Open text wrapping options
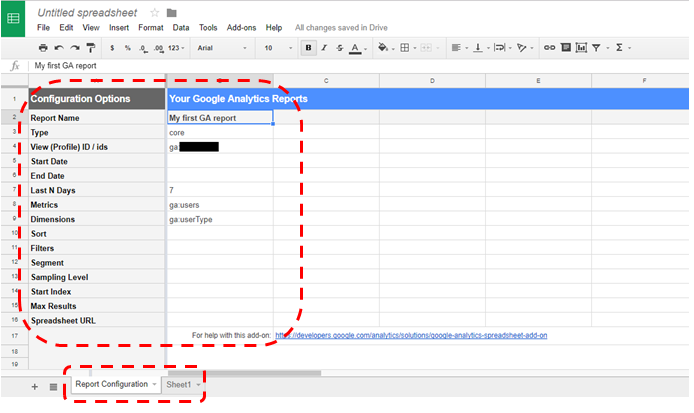 point(502,48)
